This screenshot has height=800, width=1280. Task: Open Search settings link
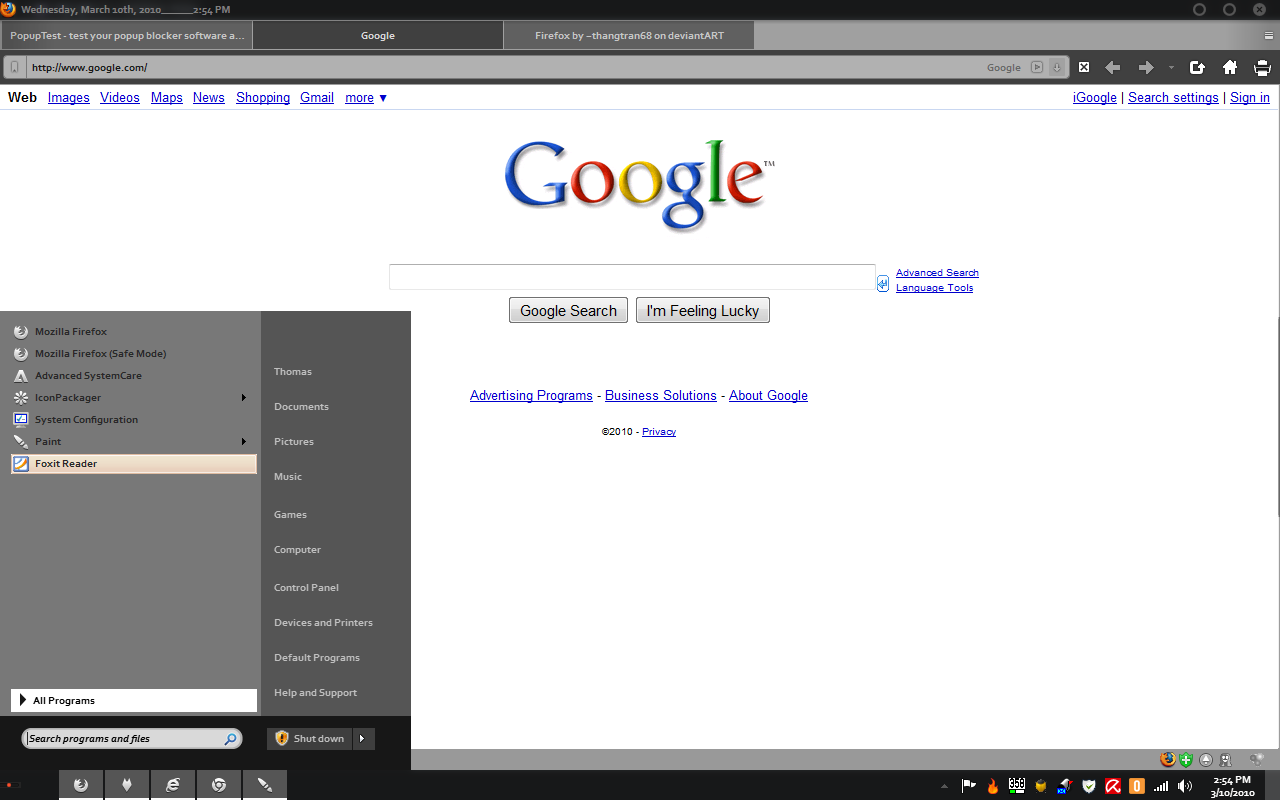(1173, 97)
